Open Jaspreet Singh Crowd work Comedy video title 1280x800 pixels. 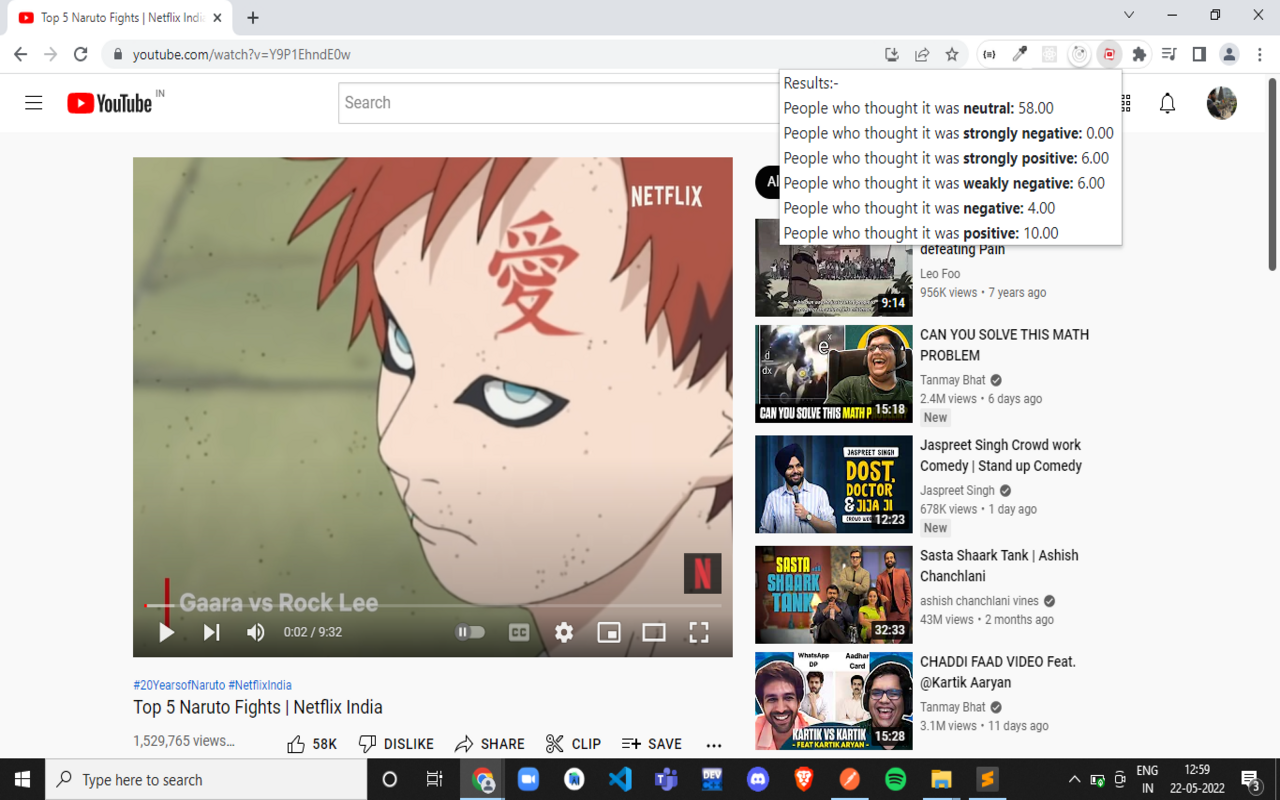tap(1000, 455)
